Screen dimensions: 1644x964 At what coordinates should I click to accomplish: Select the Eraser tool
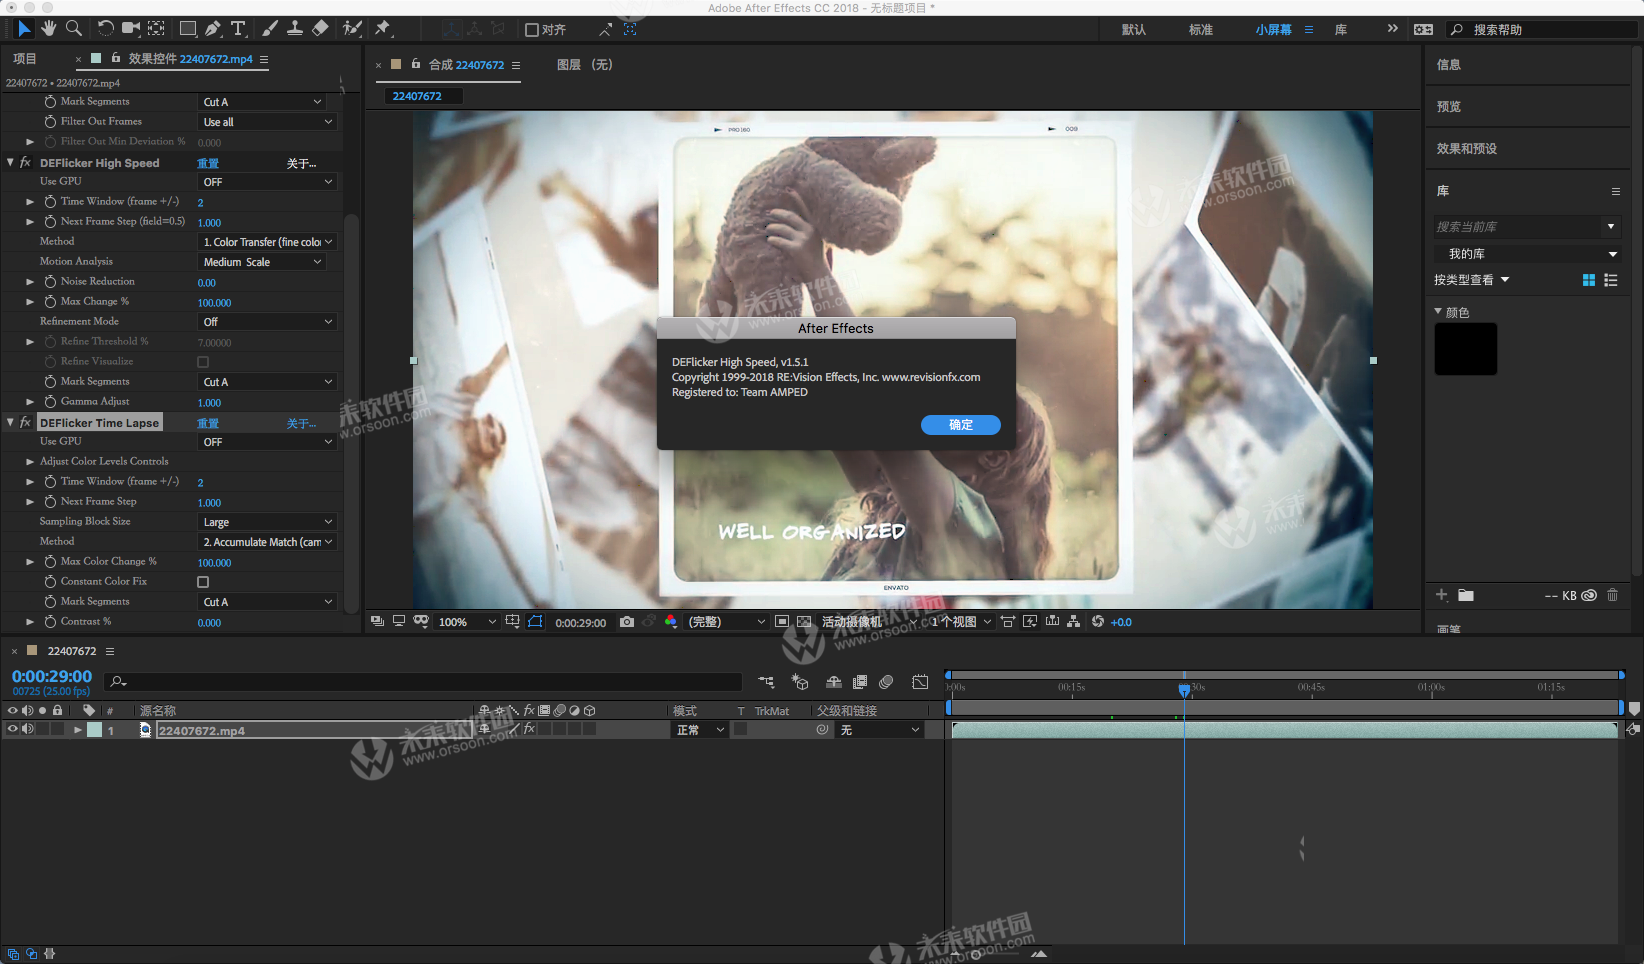pos(320,29)
